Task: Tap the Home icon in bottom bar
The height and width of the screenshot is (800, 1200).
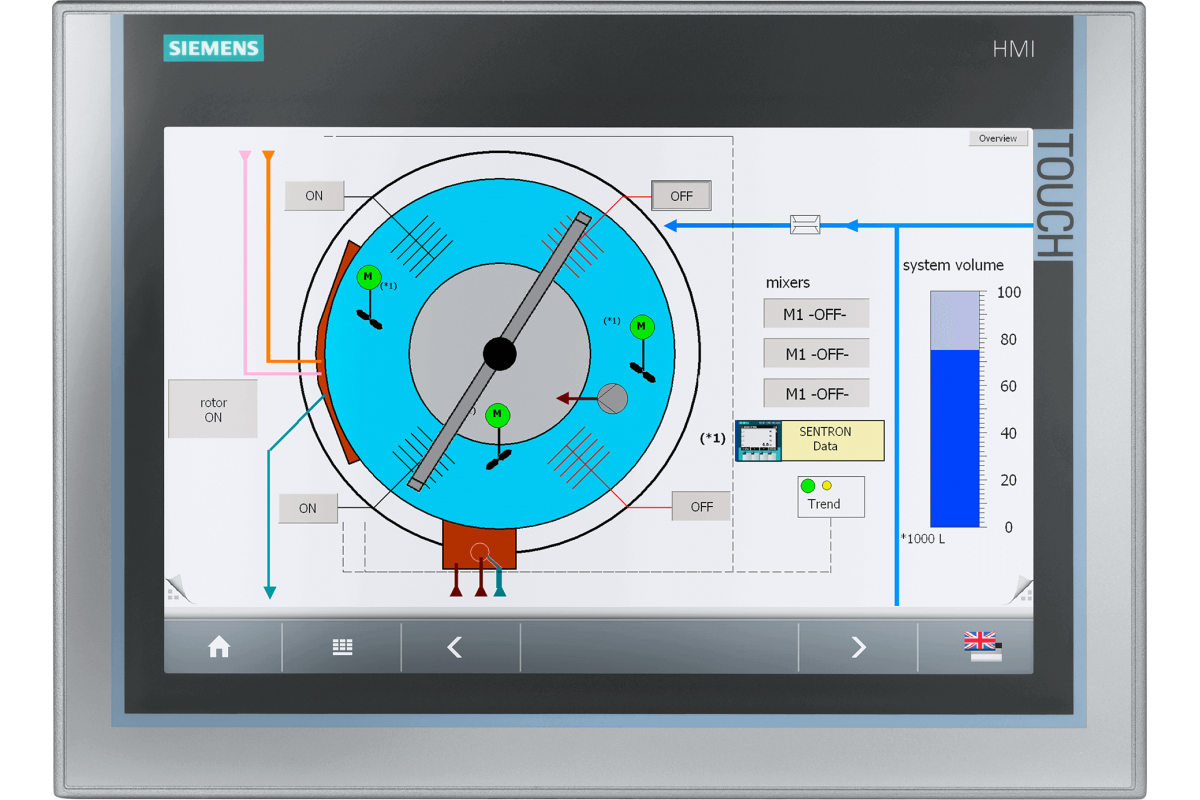Action: click(219, 648)
